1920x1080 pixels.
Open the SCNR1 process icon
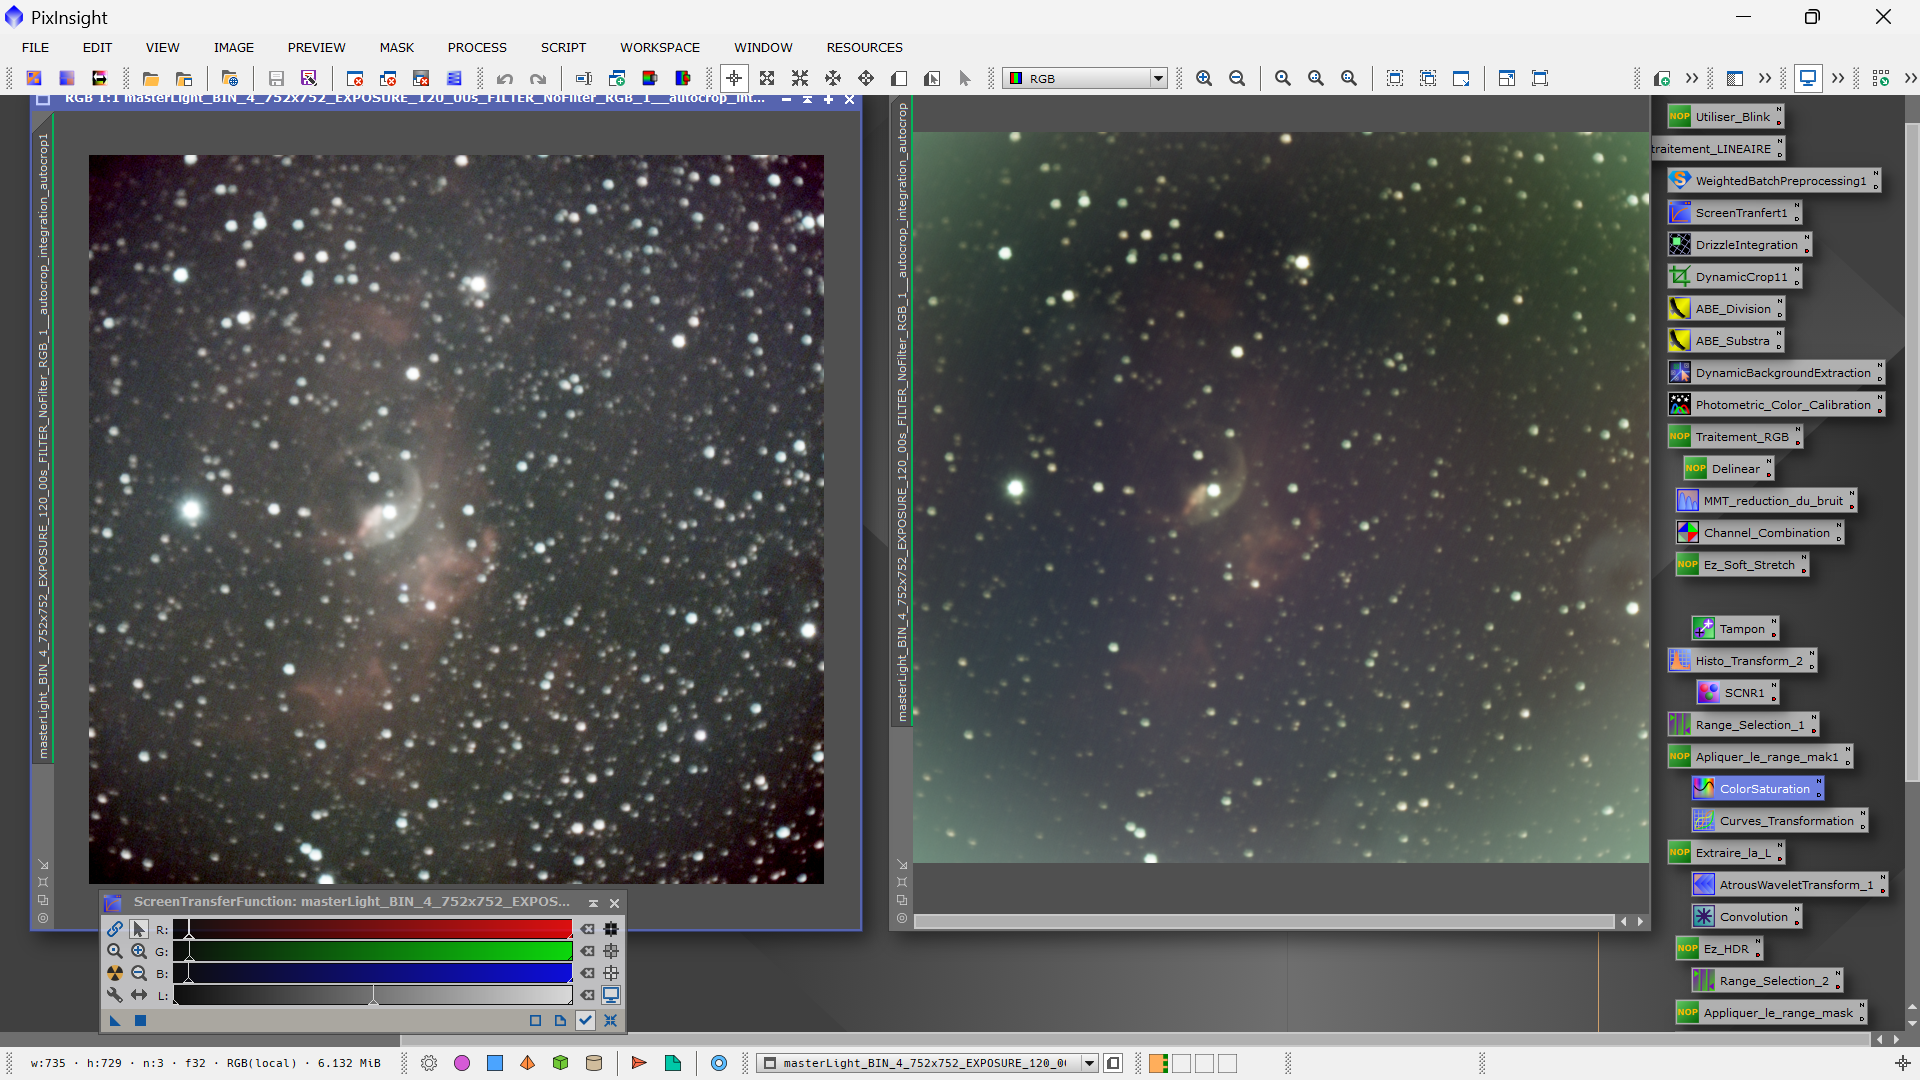tap(1736, 693)
